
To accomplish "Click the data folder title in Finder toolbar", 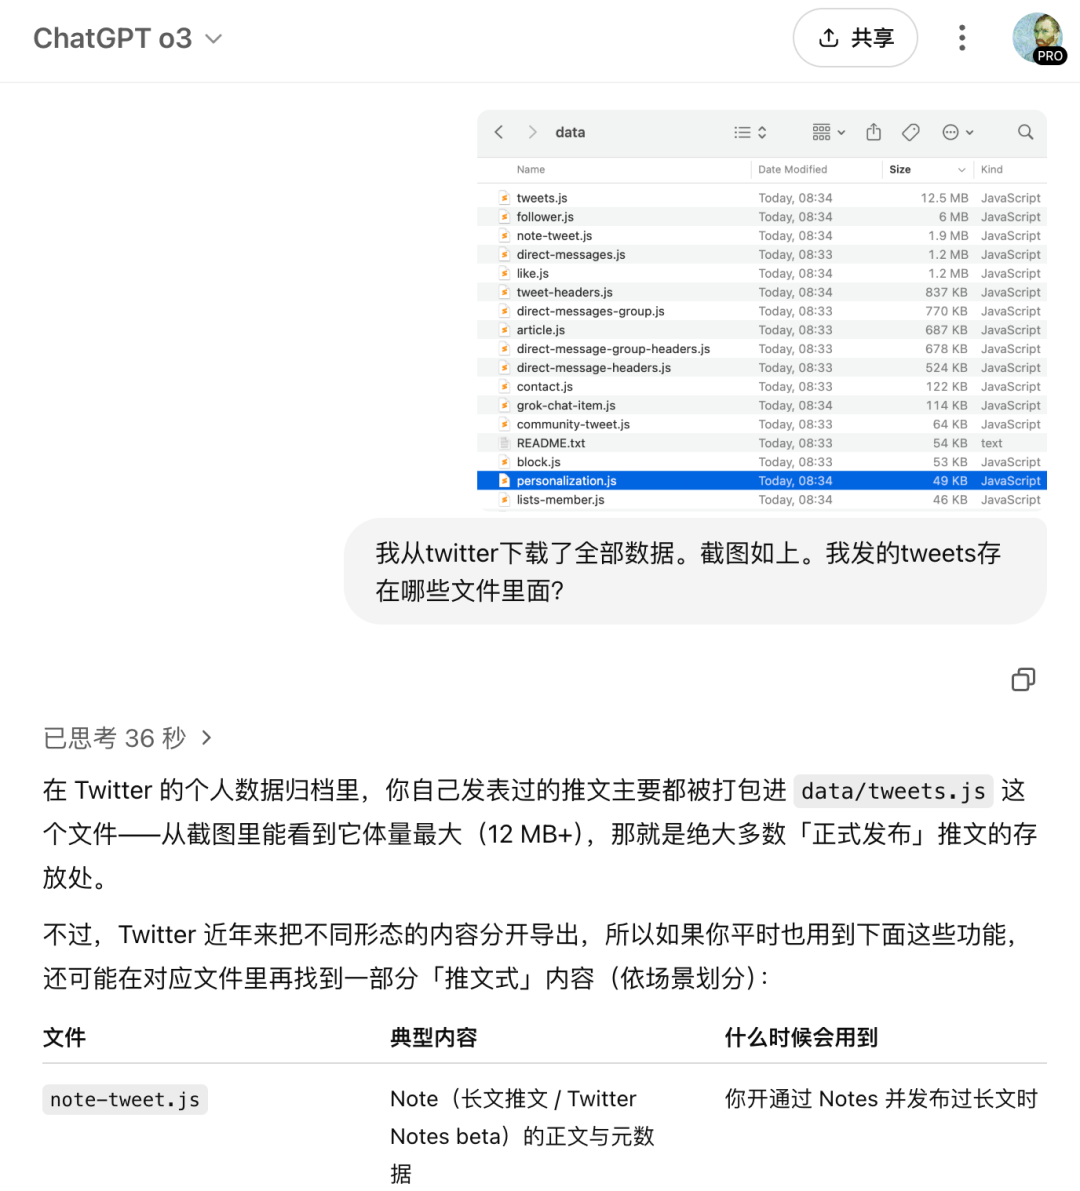I will pos(570,132).
